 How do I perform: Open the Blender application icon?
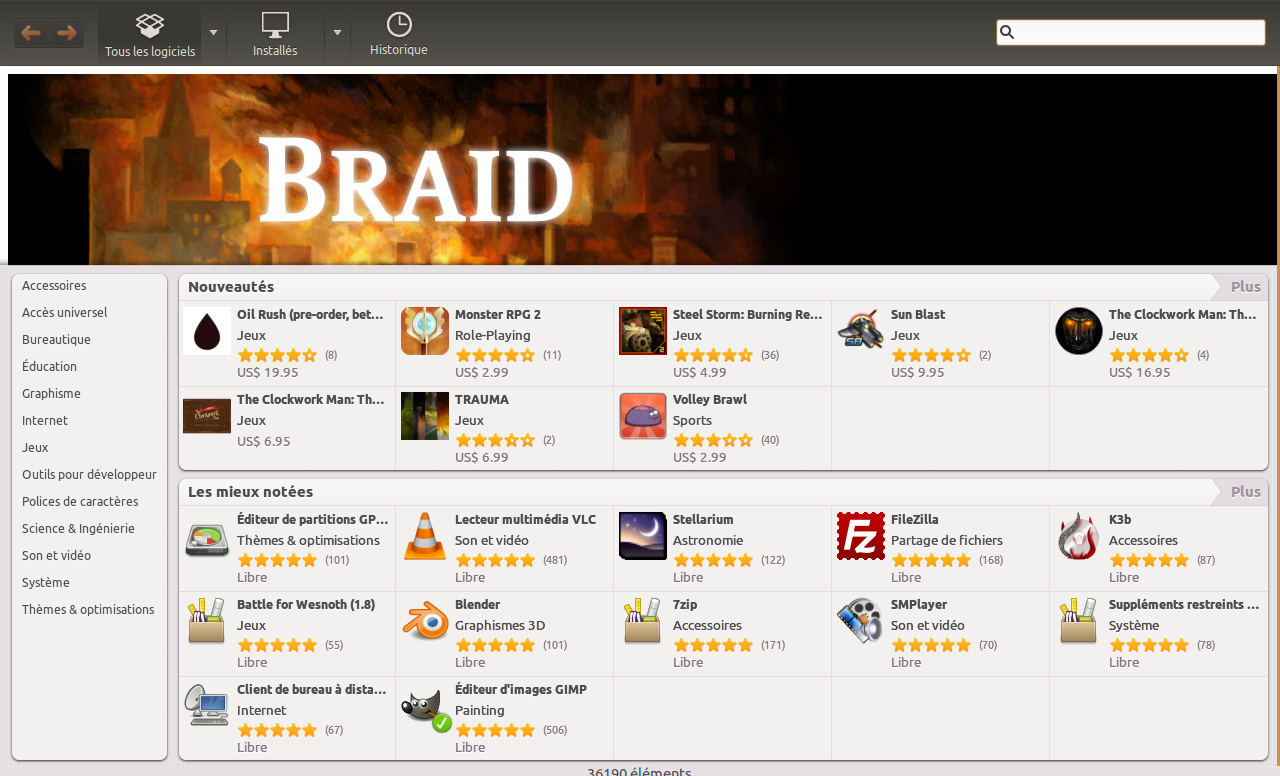click(425, 621)
